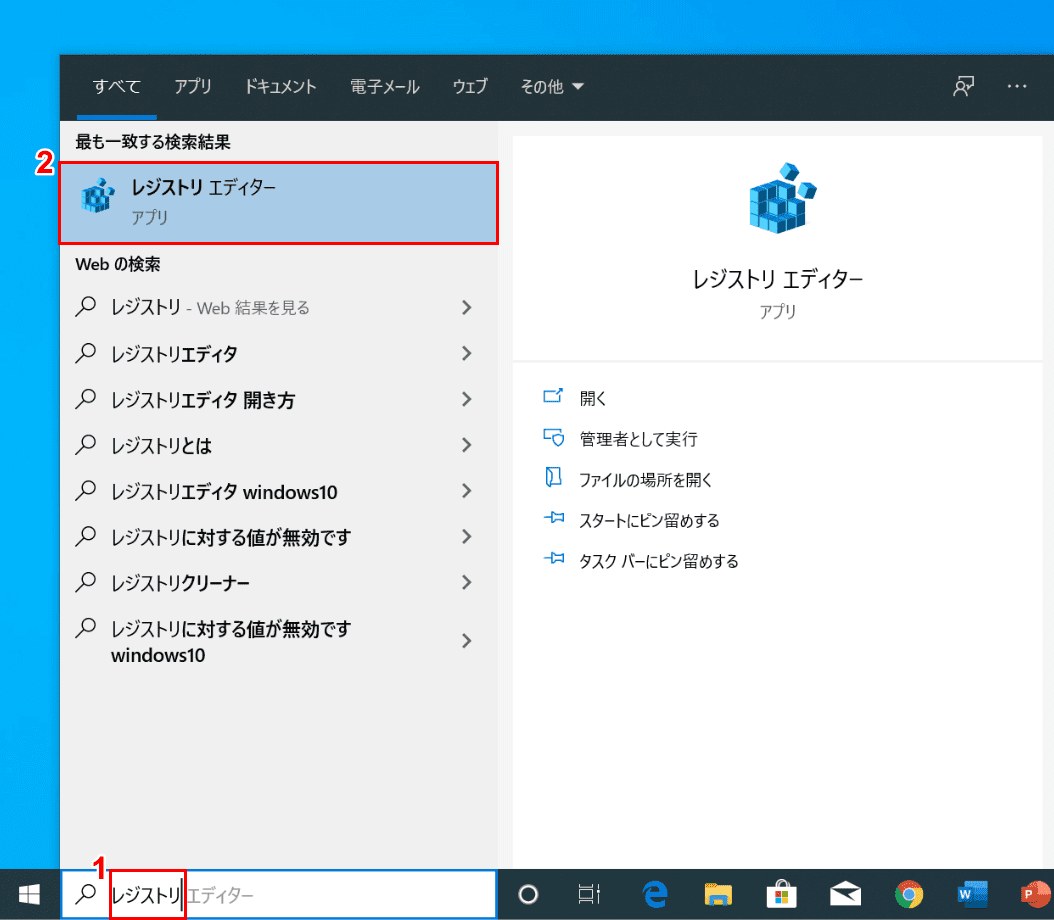This screenshot has height=920, width=1054.
Task: Select the レジストリとは suggestion
Action: pos(279,445)
